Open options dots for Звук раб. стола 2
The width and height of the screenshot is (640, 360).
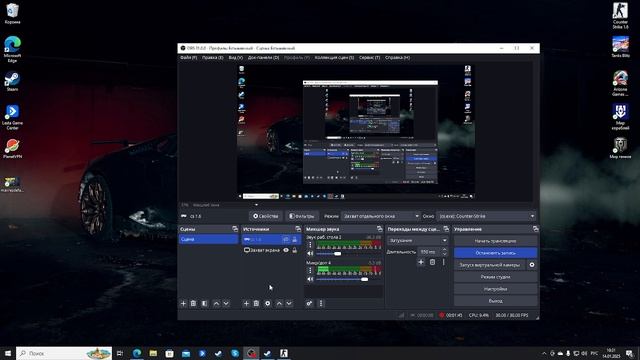coord(310,245)
